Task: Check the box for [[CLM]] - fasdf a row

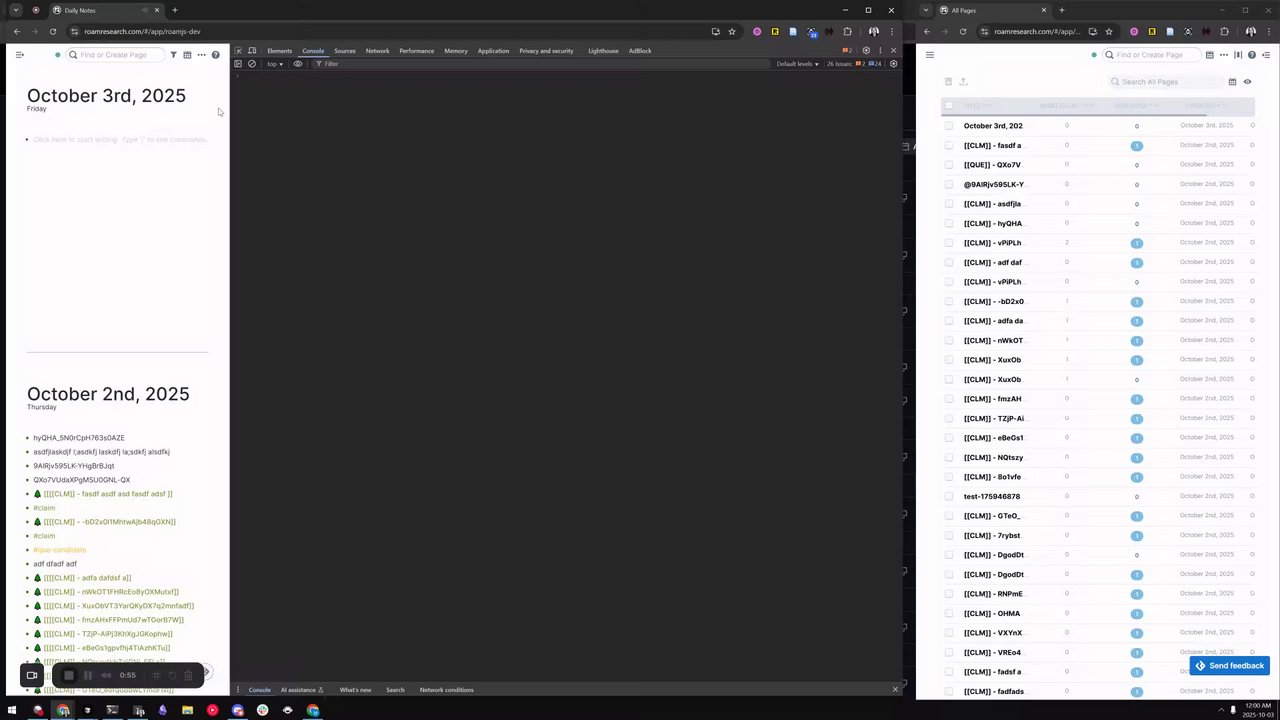Action: pos(949,145)
